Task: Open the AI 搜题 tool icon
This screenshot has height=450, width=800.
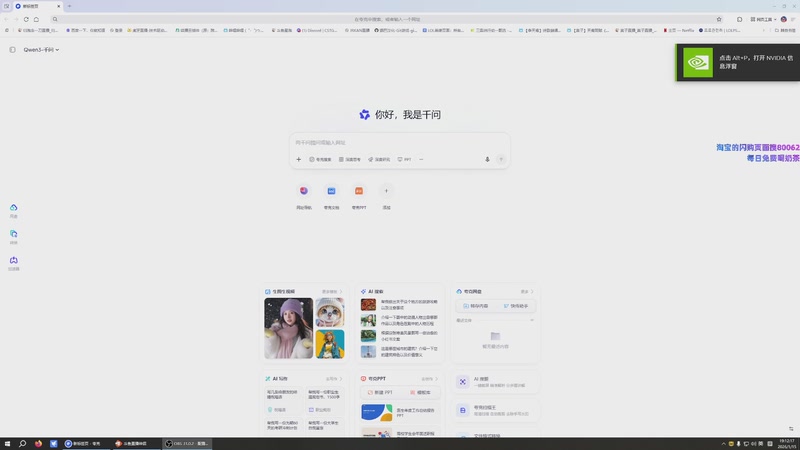Action: click(x=463, y=382)
